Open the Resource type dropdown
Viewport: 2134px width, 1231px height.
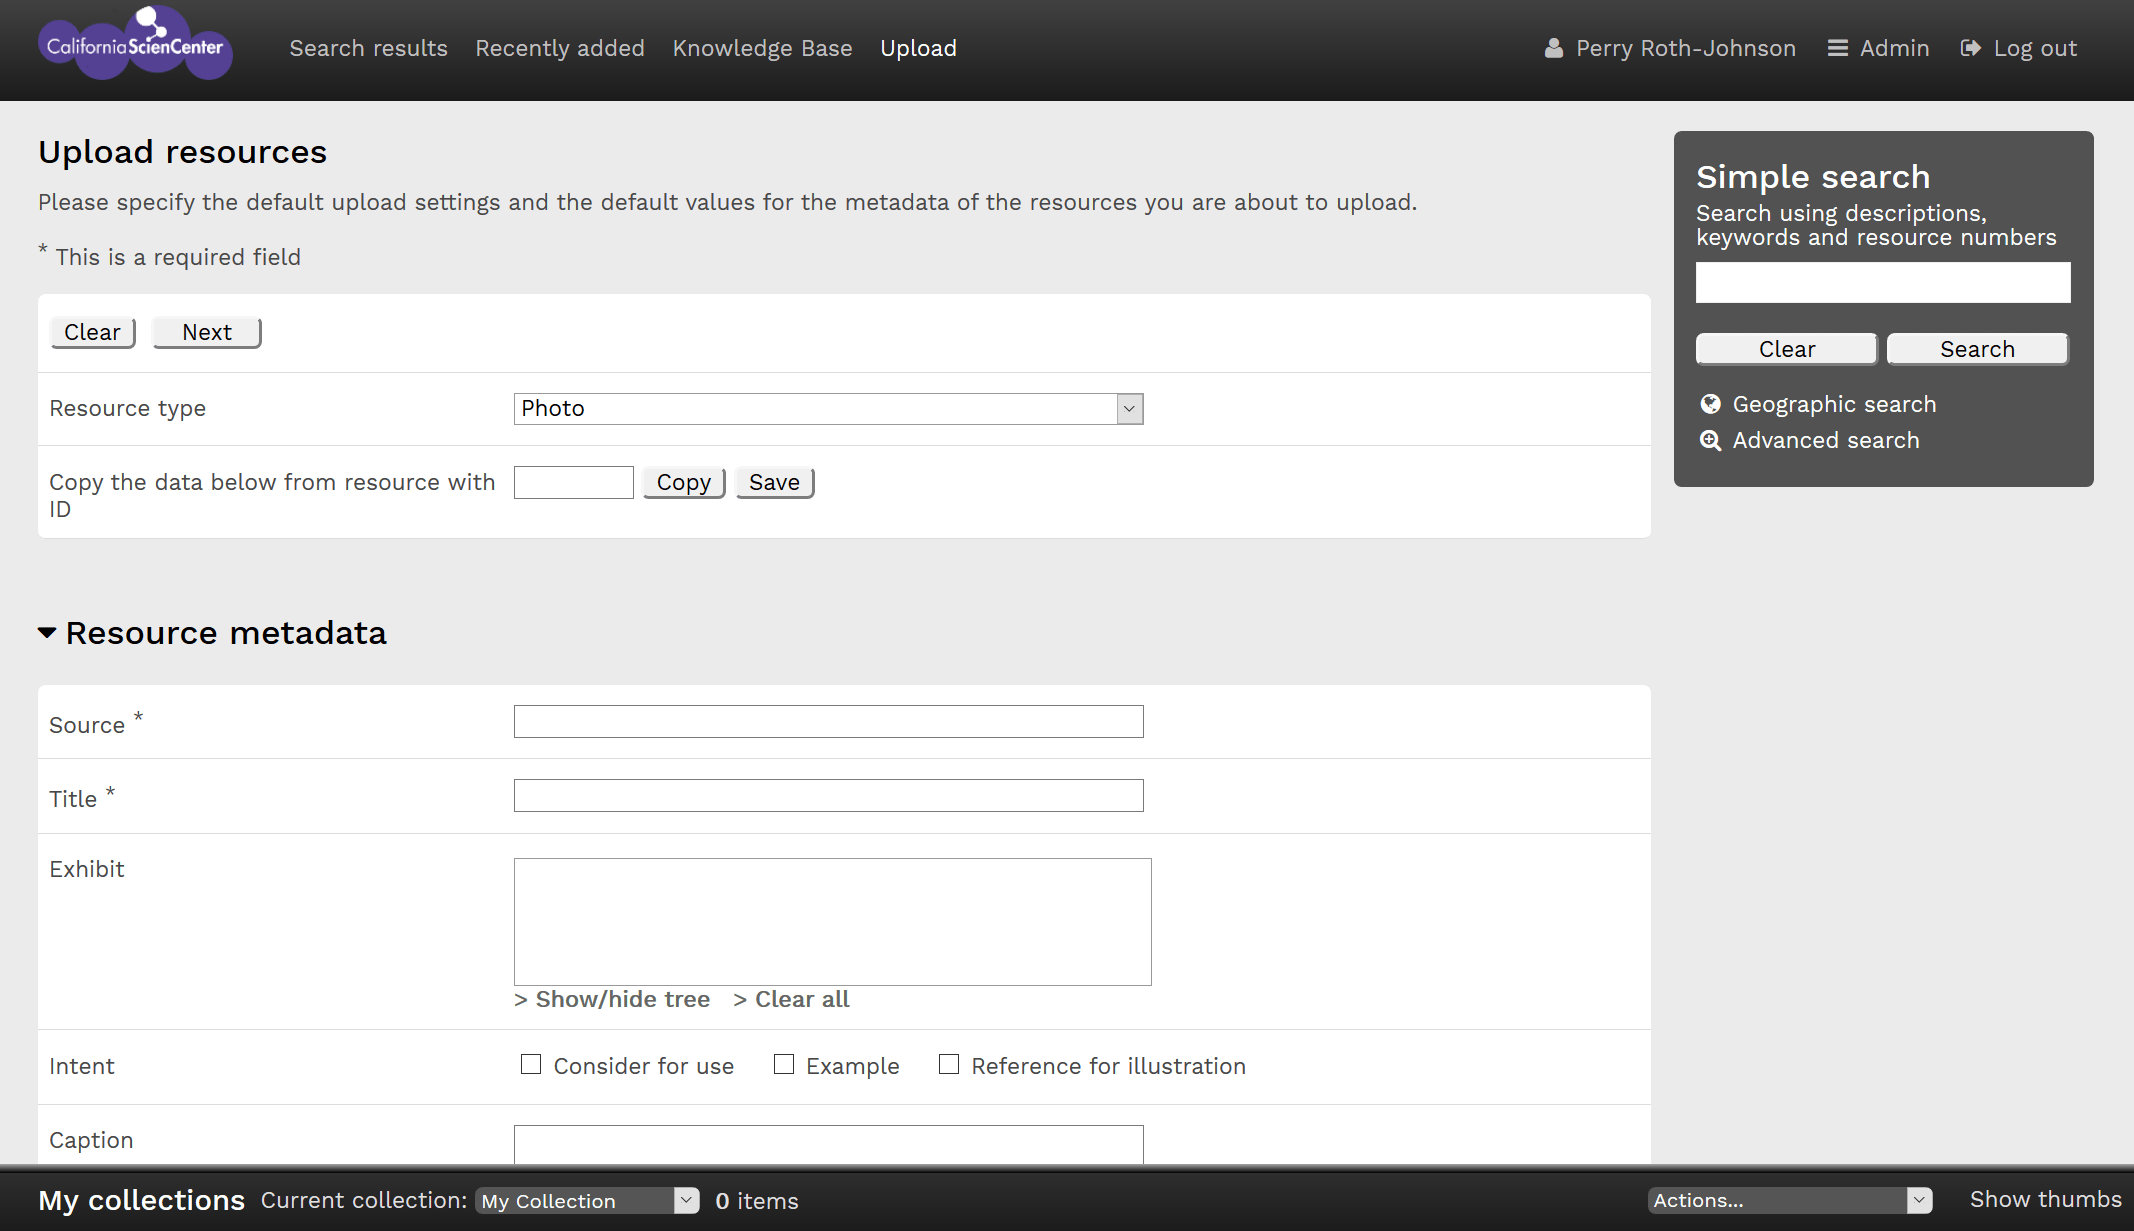click(828, 408)
